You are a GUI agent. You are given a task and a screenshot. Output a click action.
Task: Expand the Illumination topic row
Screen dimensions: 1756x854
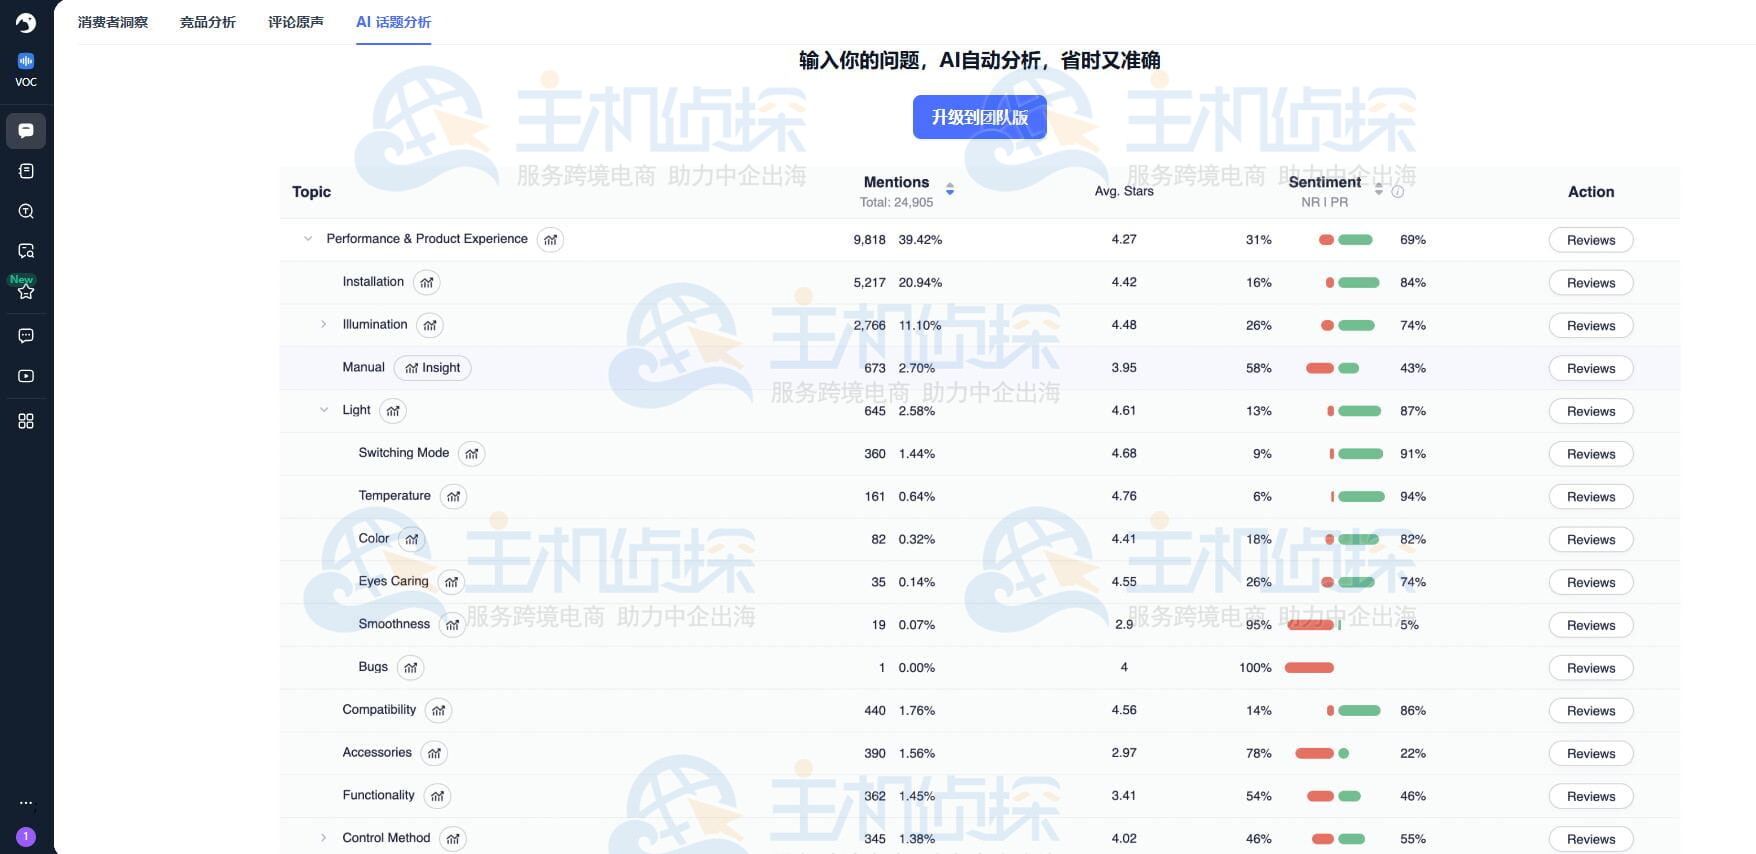[x=324, y=325]
